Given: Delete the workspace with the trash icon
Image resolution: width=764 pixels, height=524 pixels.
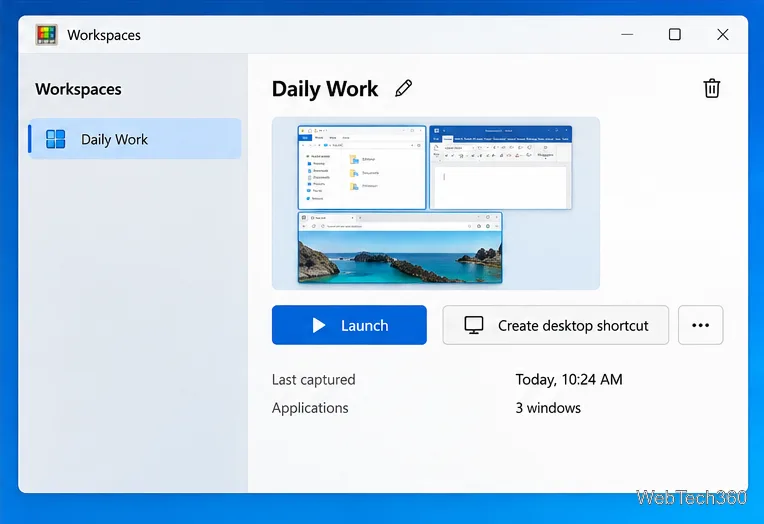Looking at the screenshot, I should click(711, 88).
